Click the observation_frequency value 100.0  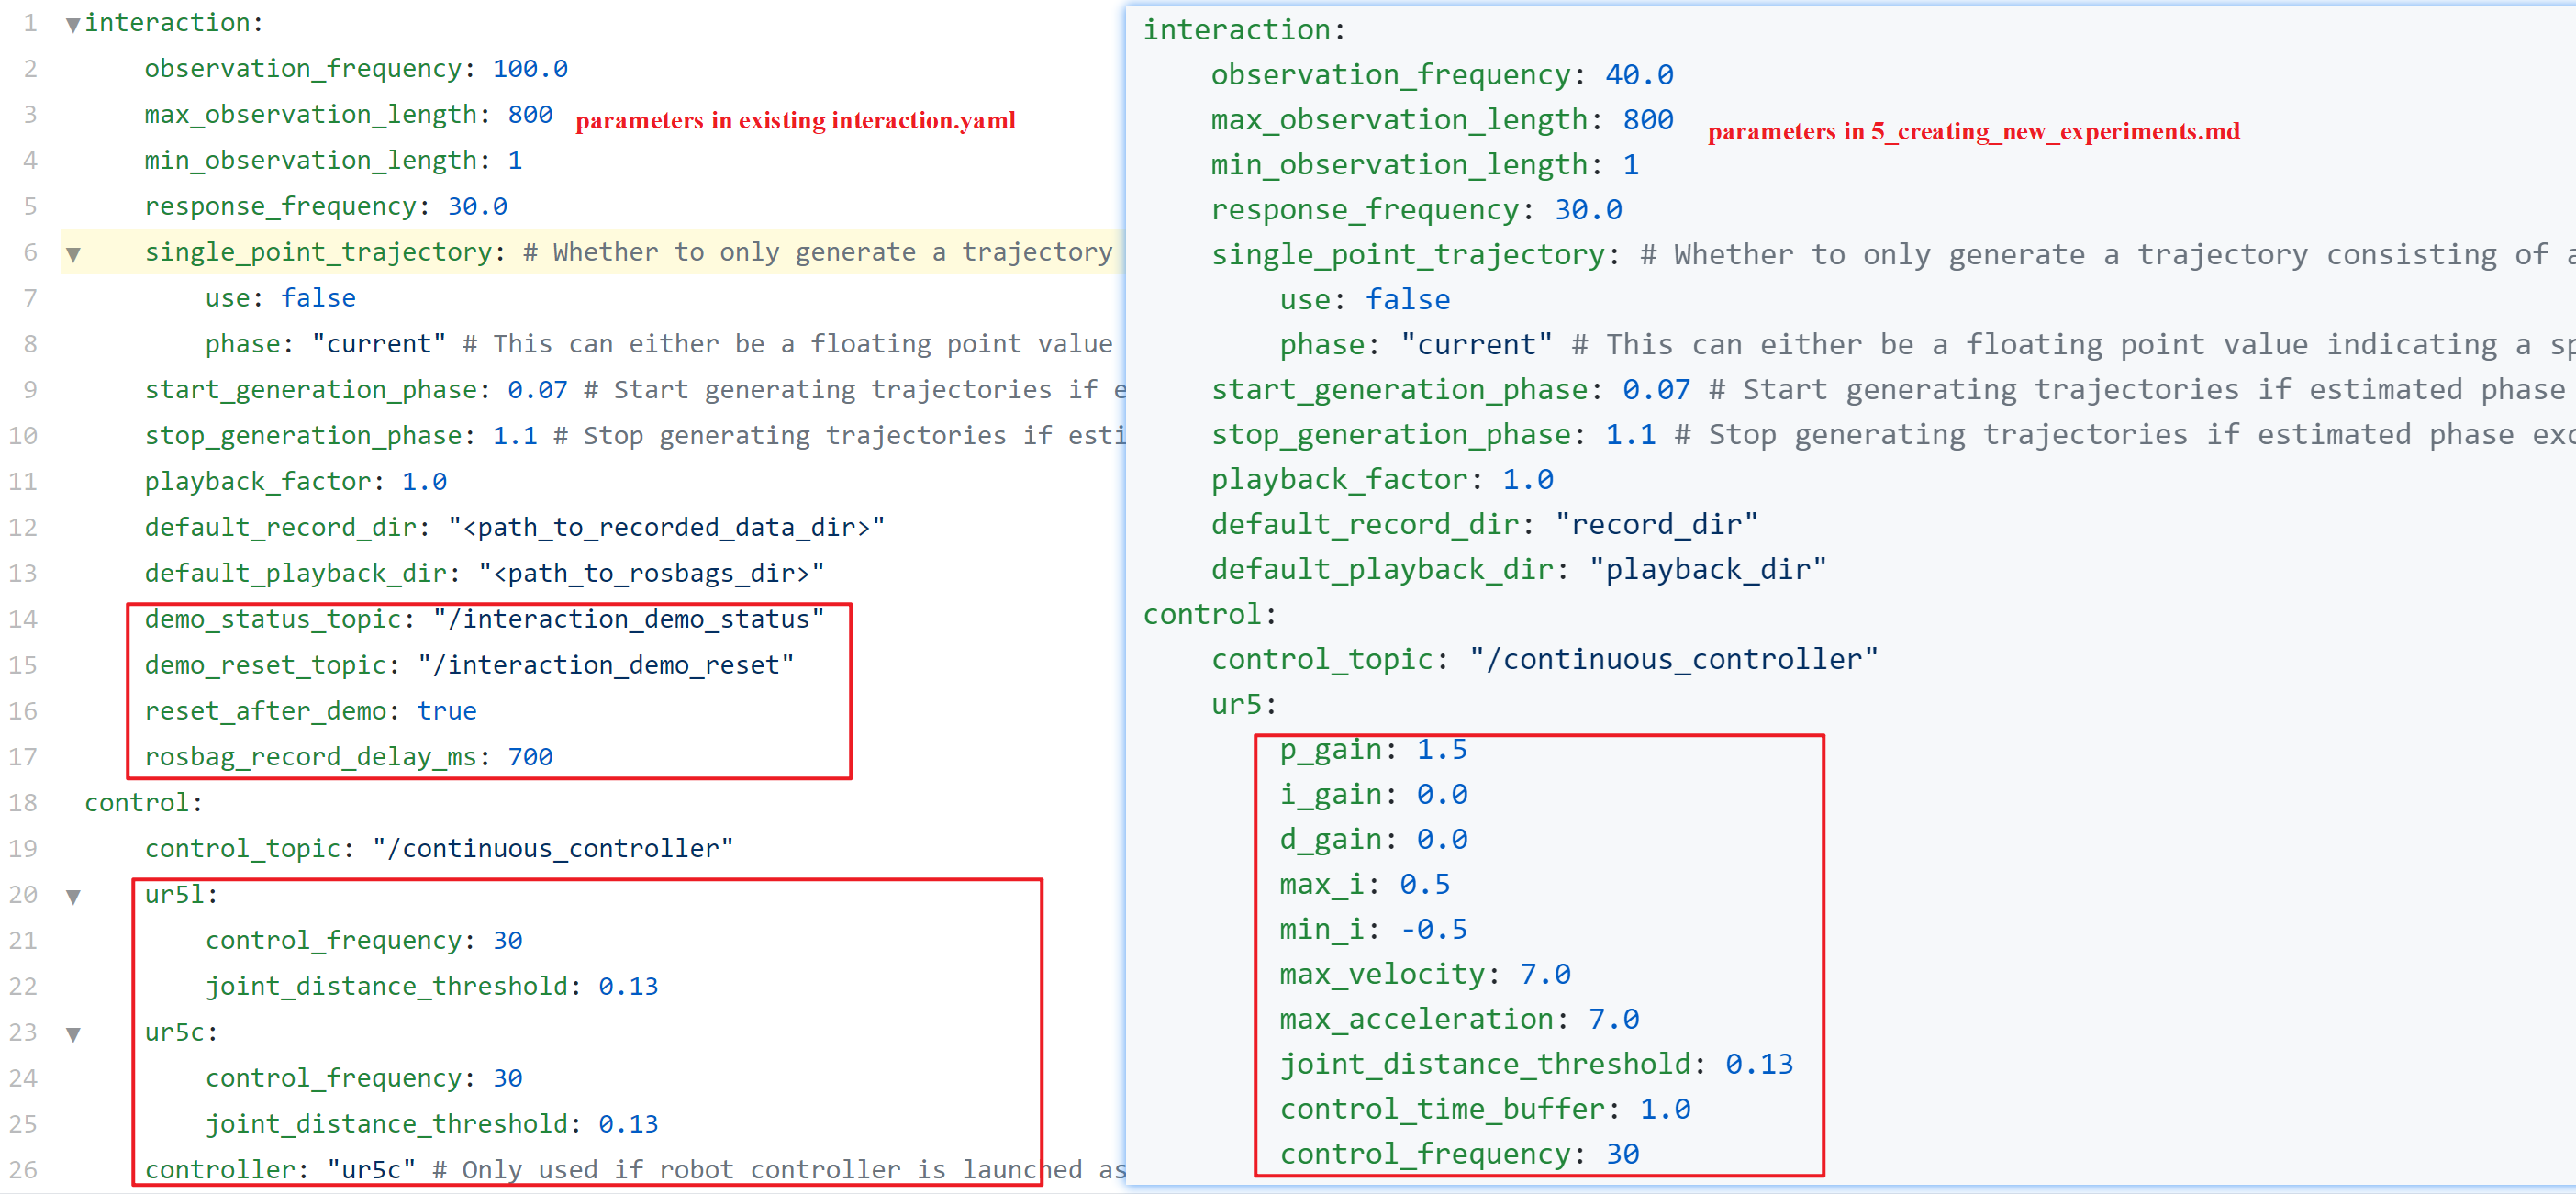pos(529,68)
